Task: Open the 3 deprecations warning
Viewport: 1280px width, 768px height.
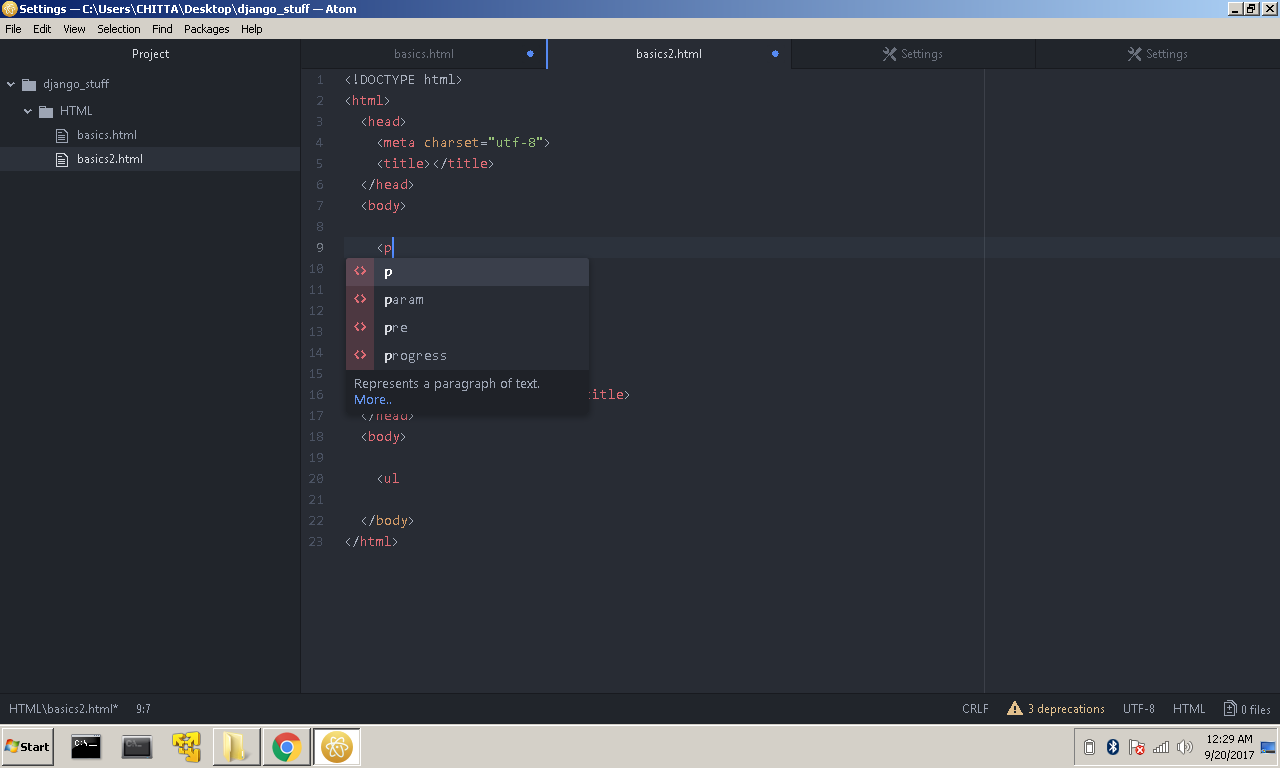Action: [x=1056, y=709]
